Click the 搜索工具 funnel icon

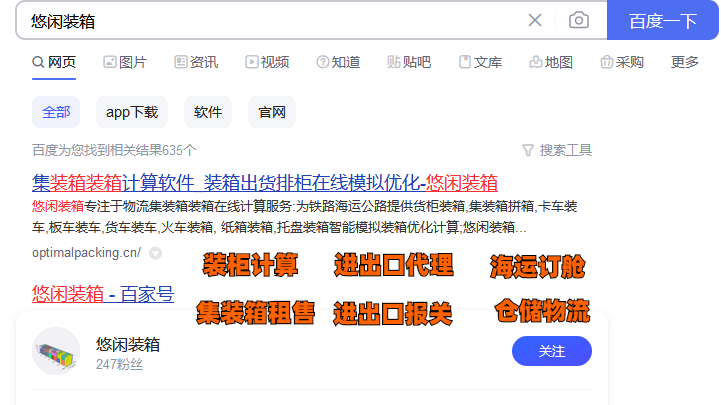coord(528,150)
